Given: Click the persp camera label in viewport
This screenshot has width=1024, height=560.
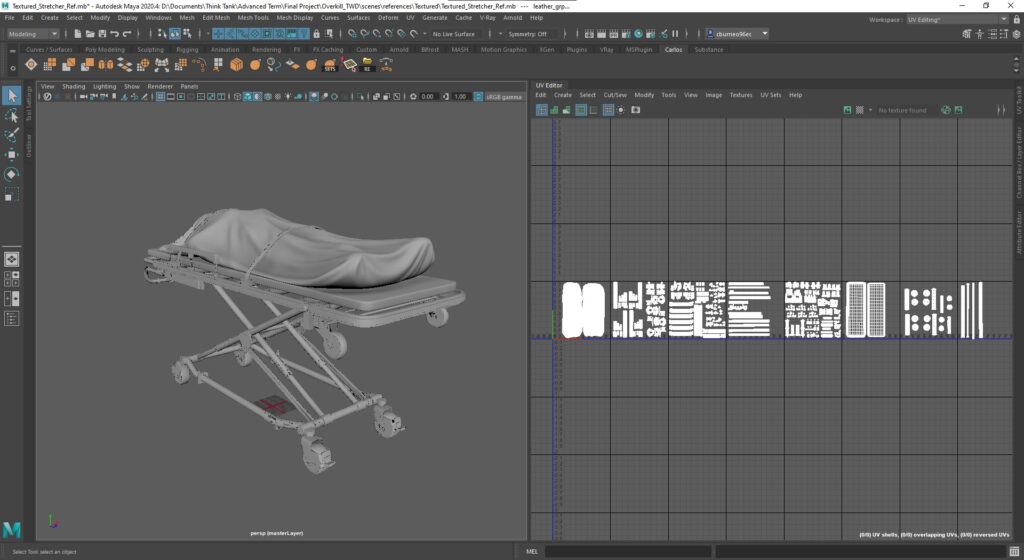Looking at the screenshot, I should click(x=276, y=533).
